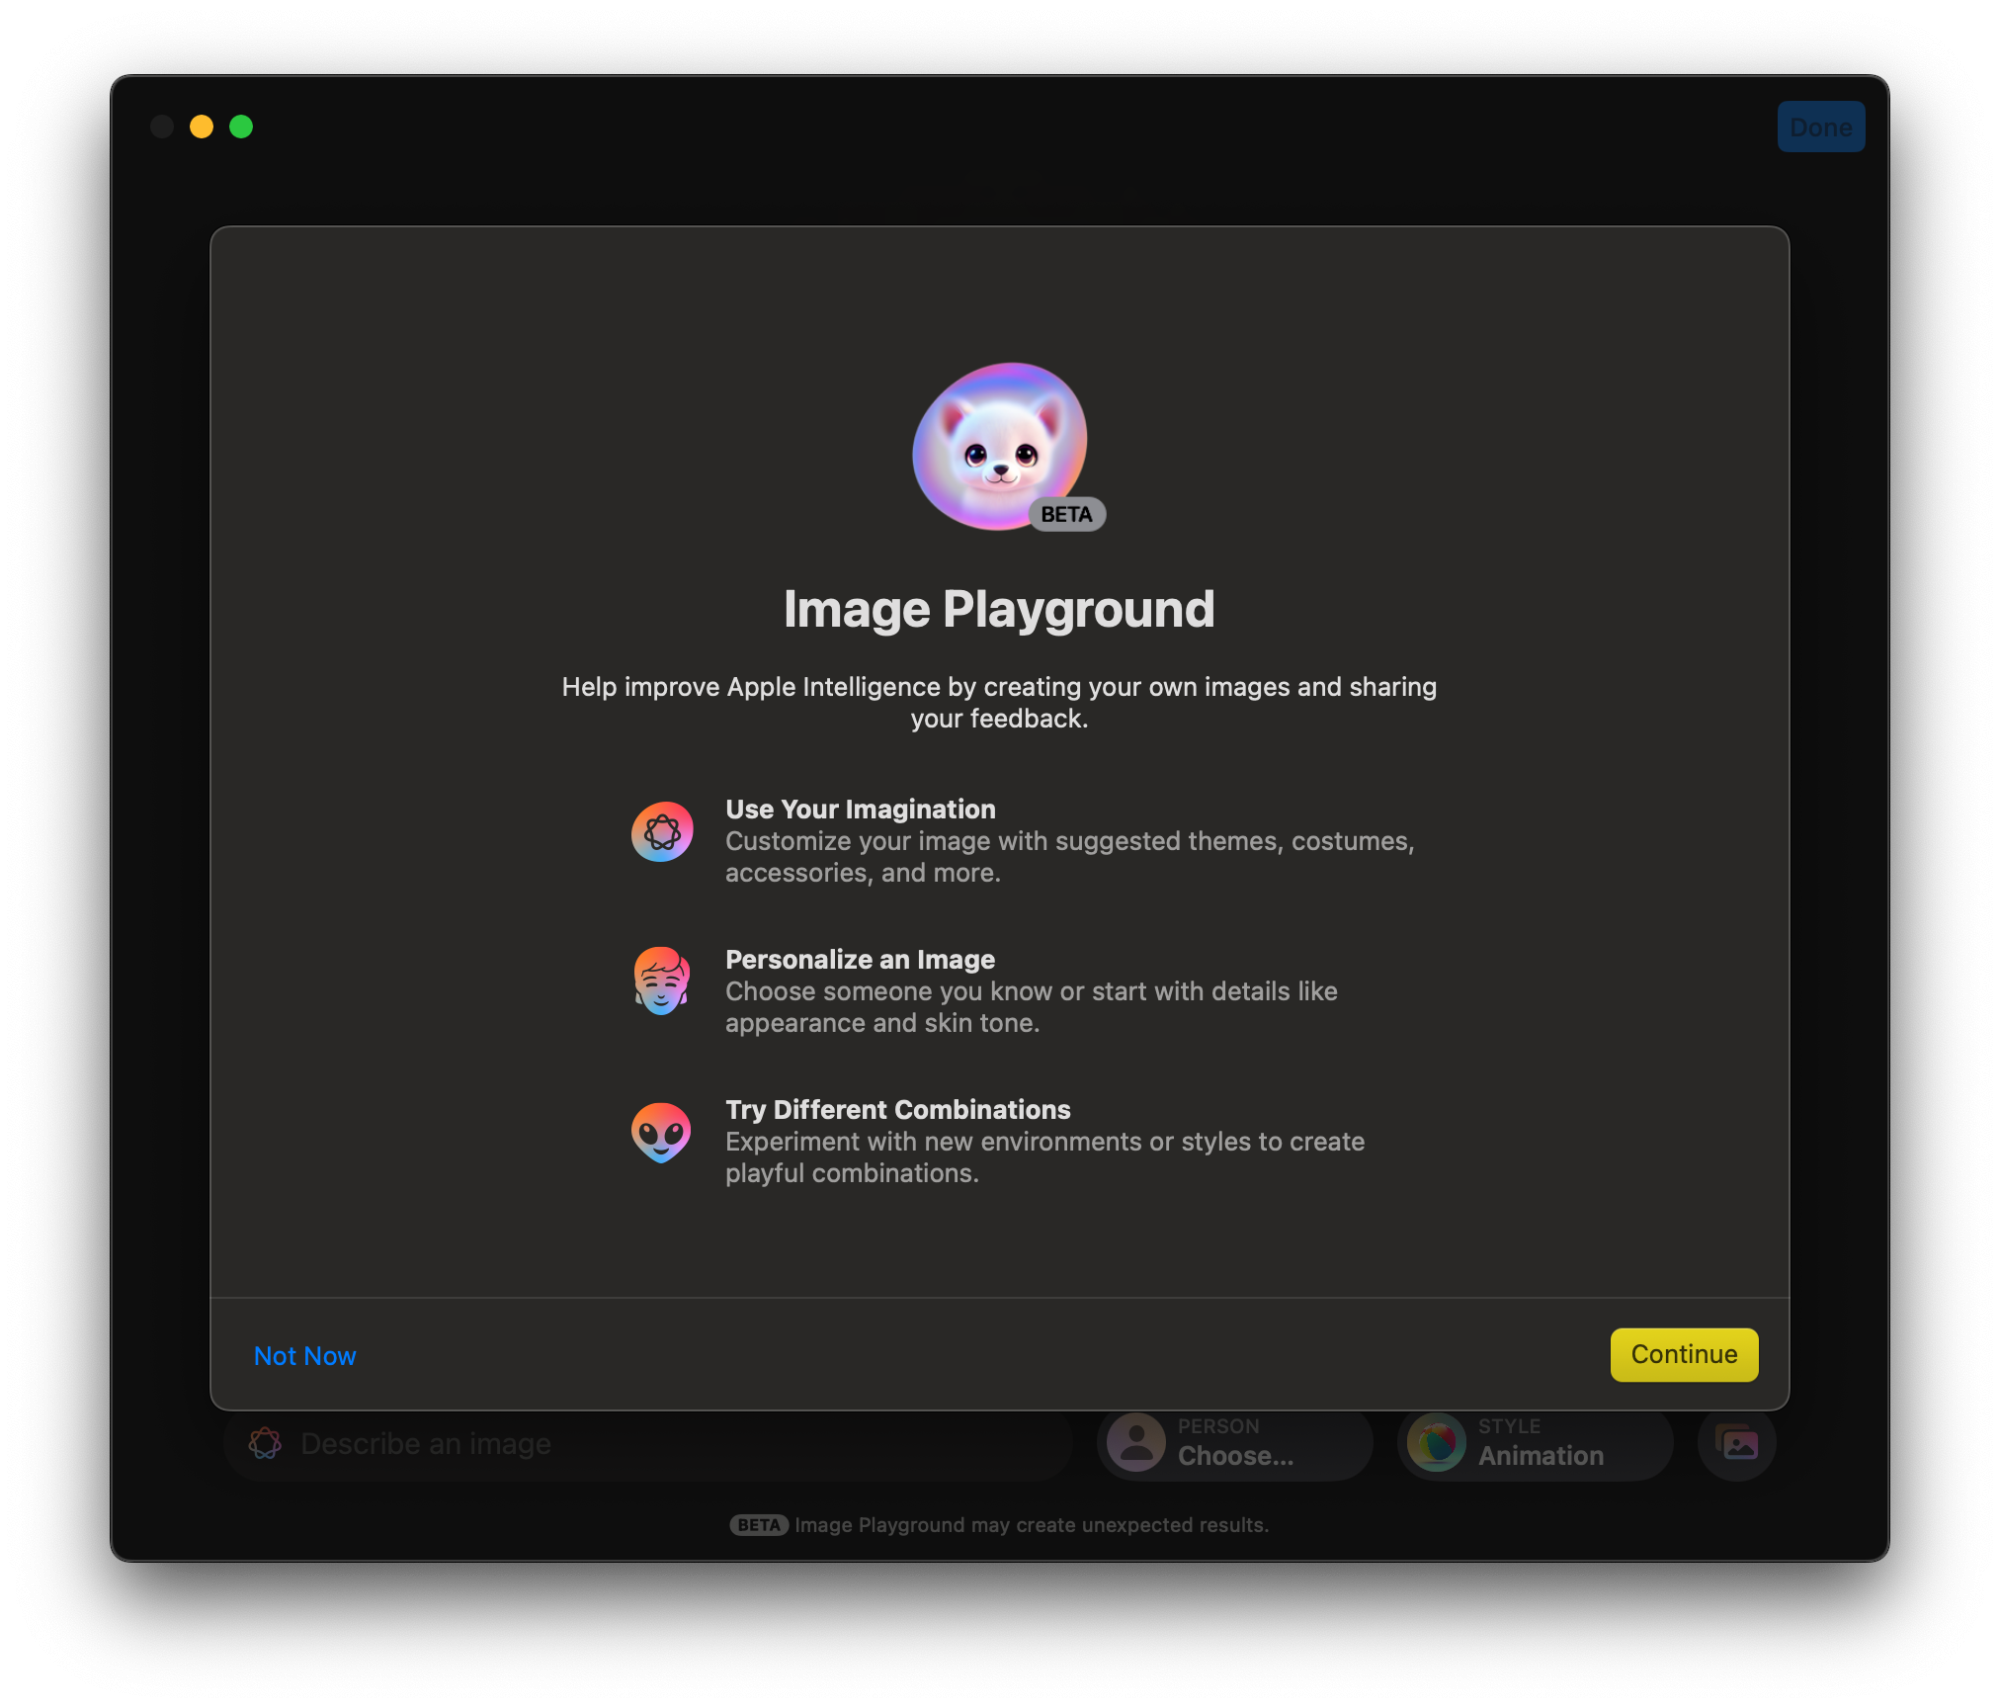2000x1708 pixels.
Task: Click the Done button in the title bar
Action: (1821, 127)
